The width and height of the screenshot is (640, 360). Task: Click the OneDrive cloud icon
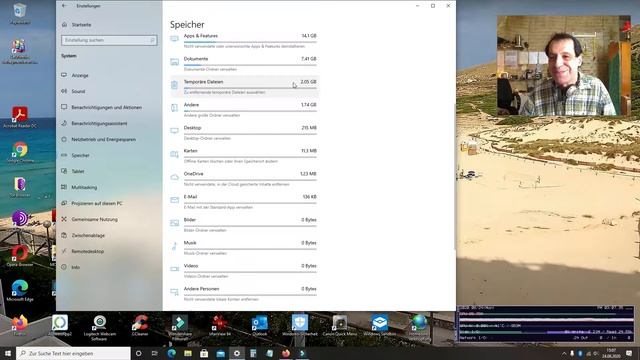point(175,177)
